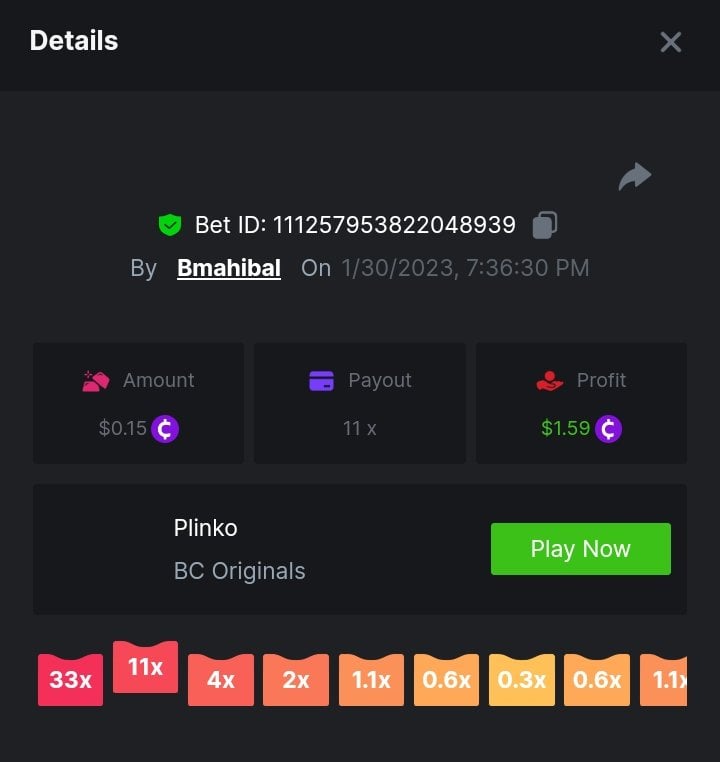Click the share arrow icon

[x=634, y=177]
